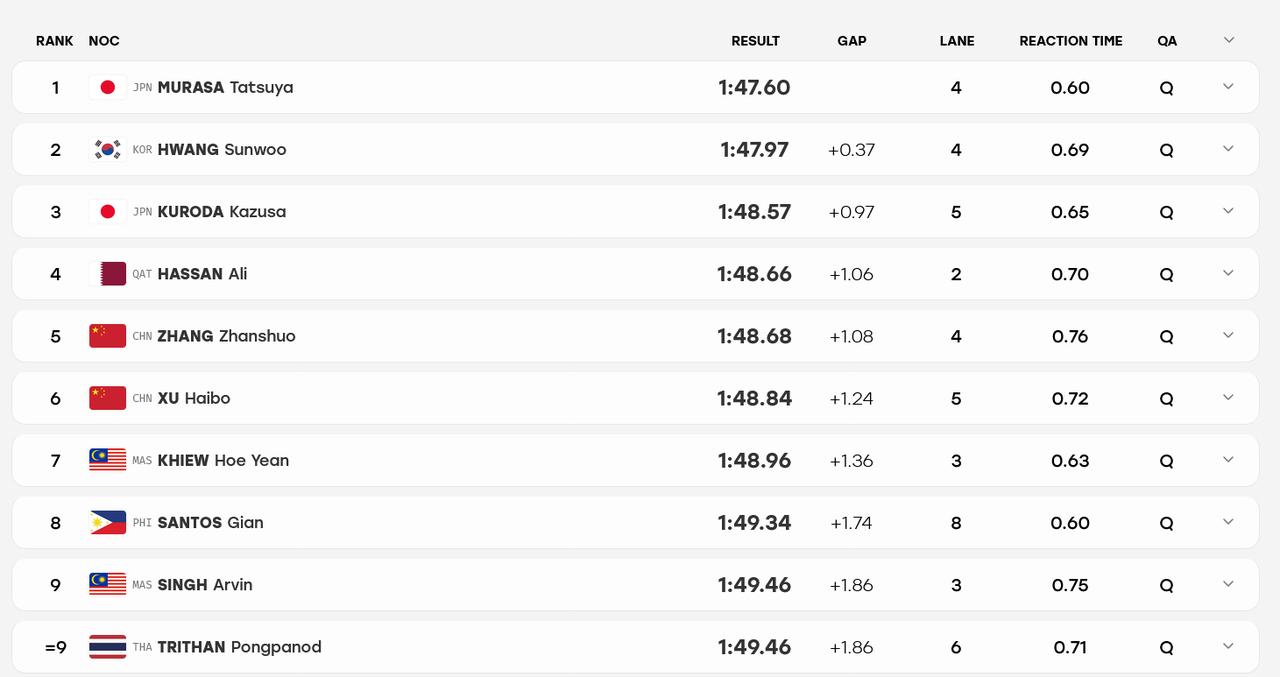Click the 1:48.66 result for HASSAN Ali

click(x=754, y=274)
